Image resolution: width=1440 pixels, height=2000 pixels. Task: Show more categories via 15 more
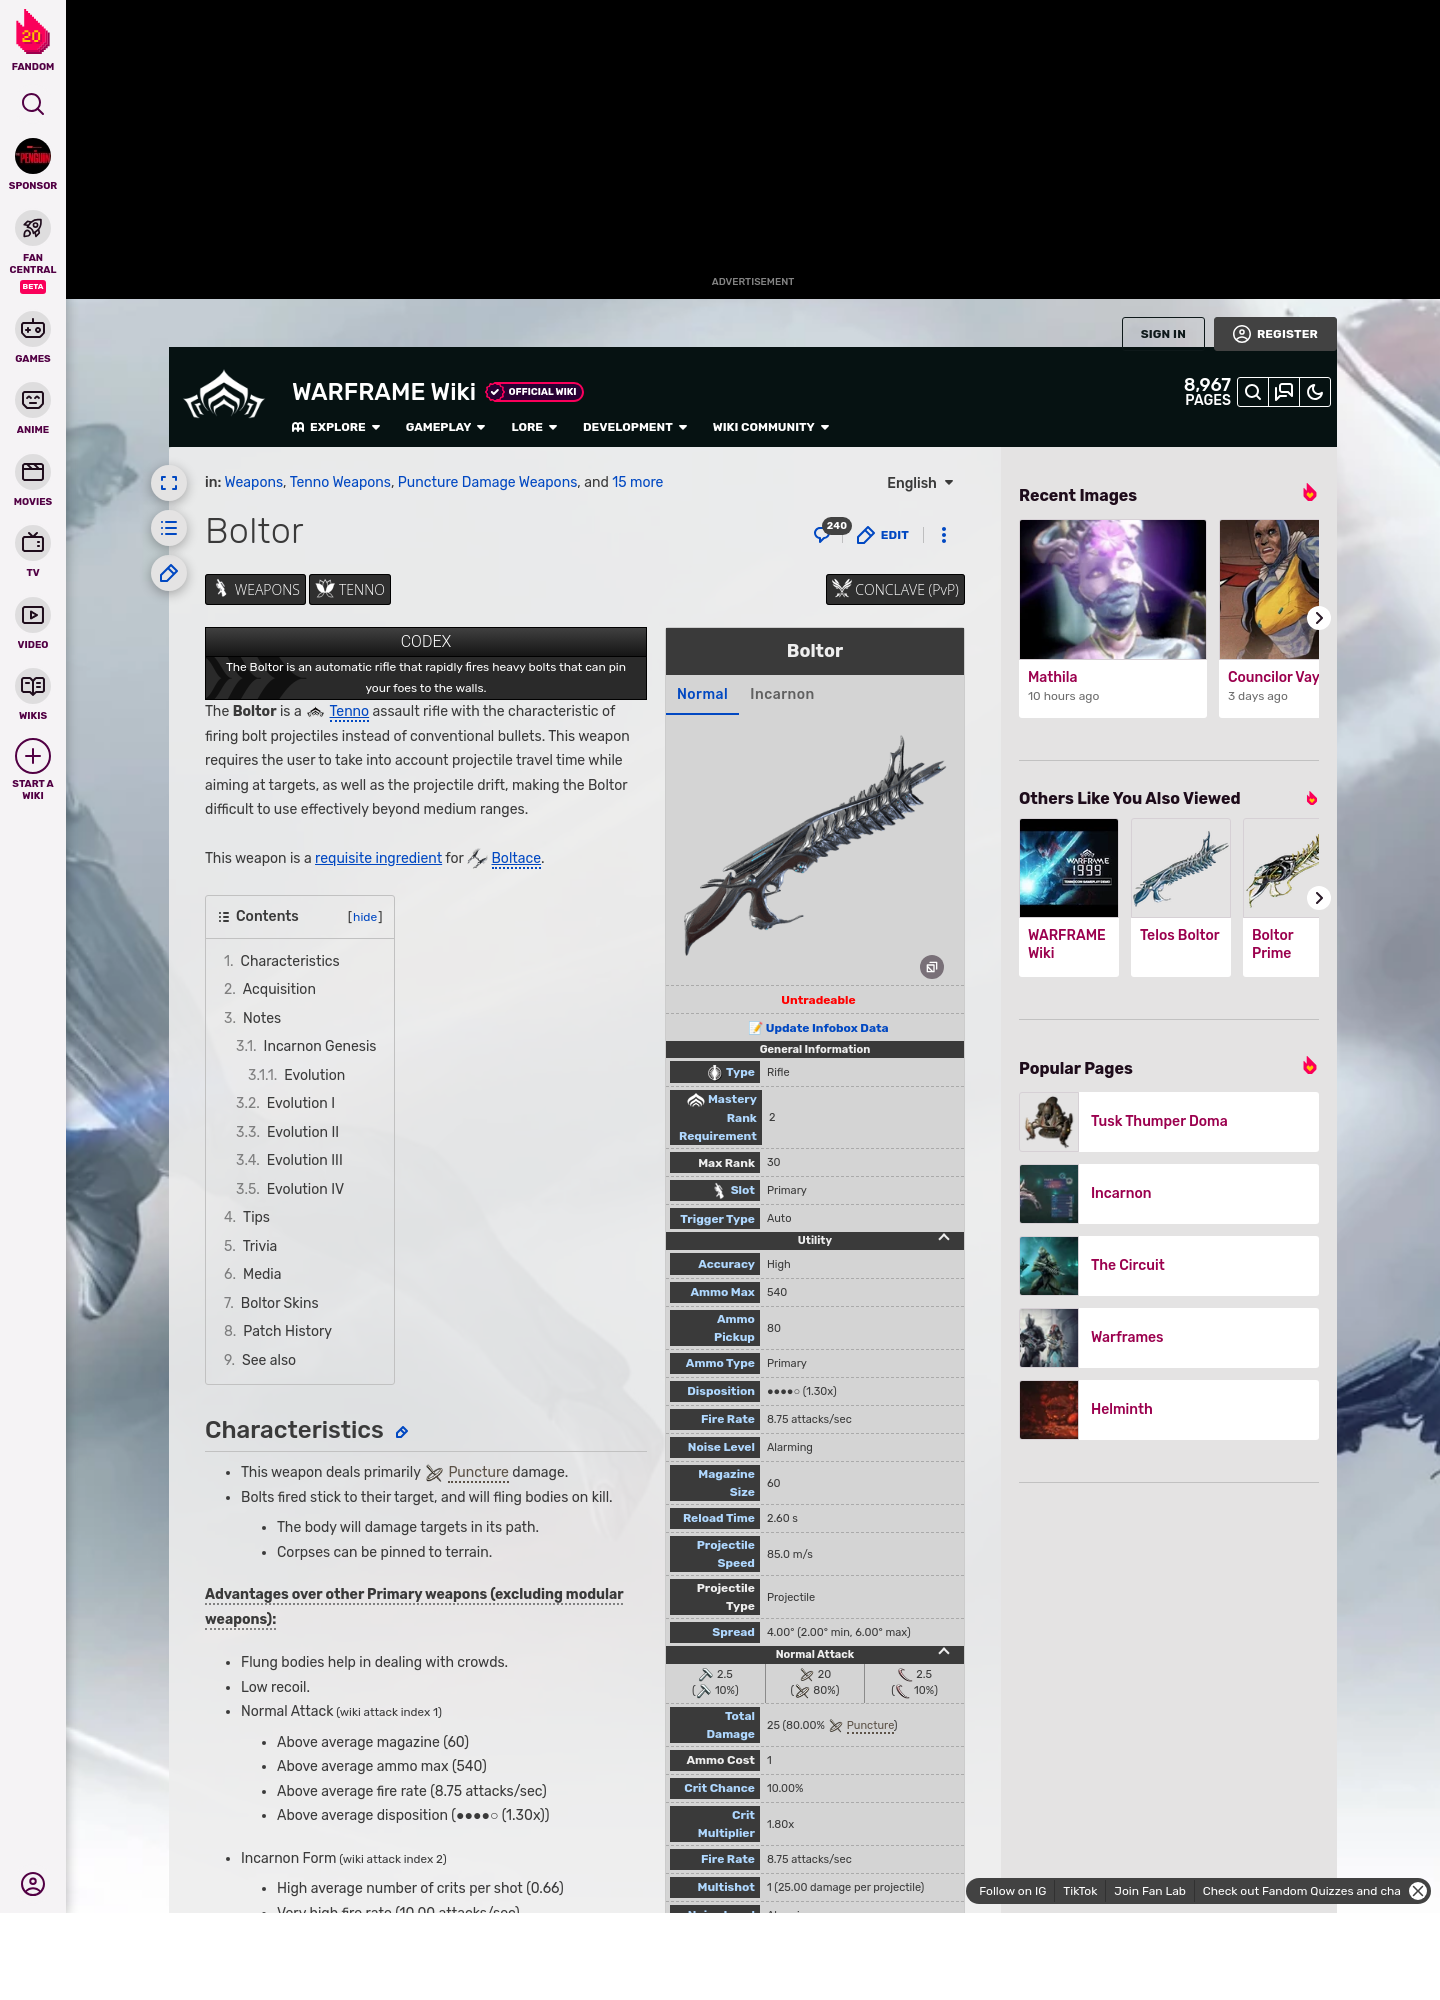tap(637, 482)
